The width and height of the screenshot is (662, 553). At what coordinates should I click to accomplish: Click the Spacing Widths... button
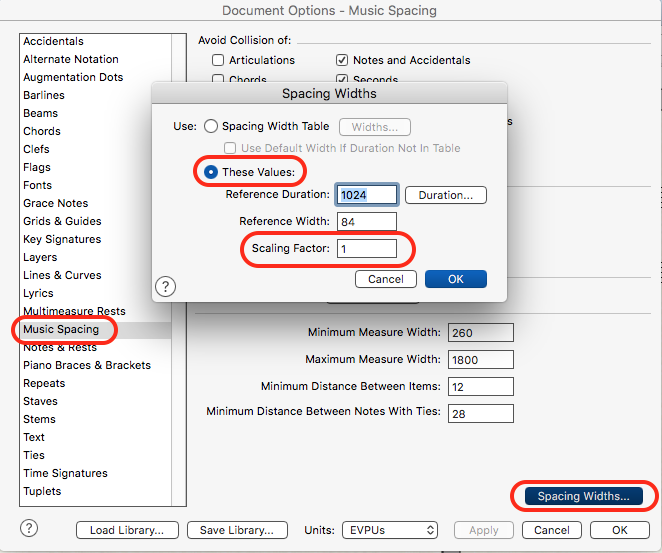pos(583,496)
